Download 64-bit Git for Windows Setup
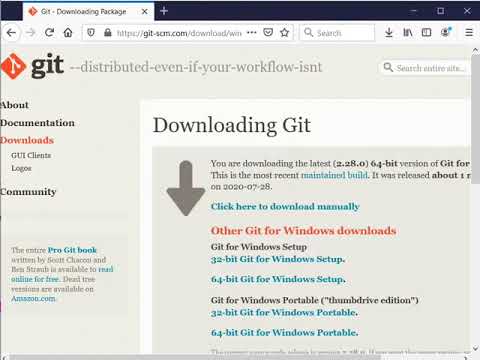Viewport: 480px width, 360px height. click(278, 279)
